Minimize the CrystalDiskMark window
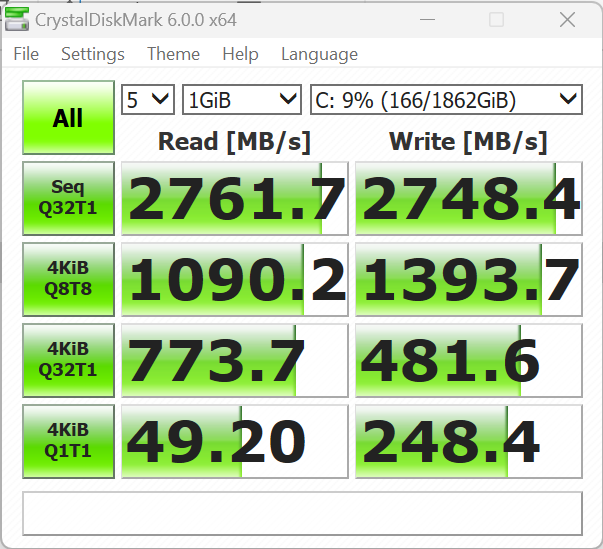The height and width of the screenshot is (549, 603). 427,19
